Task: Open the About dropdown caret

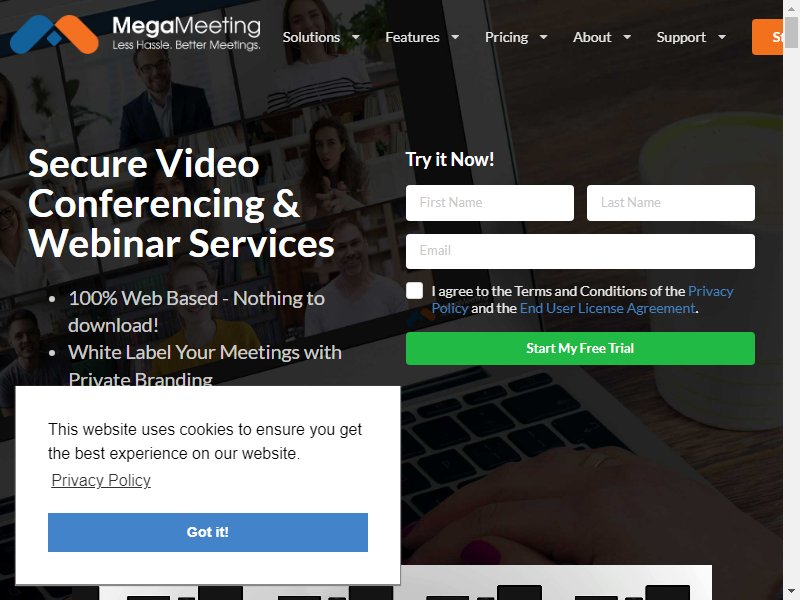Action: coord(627,37)
